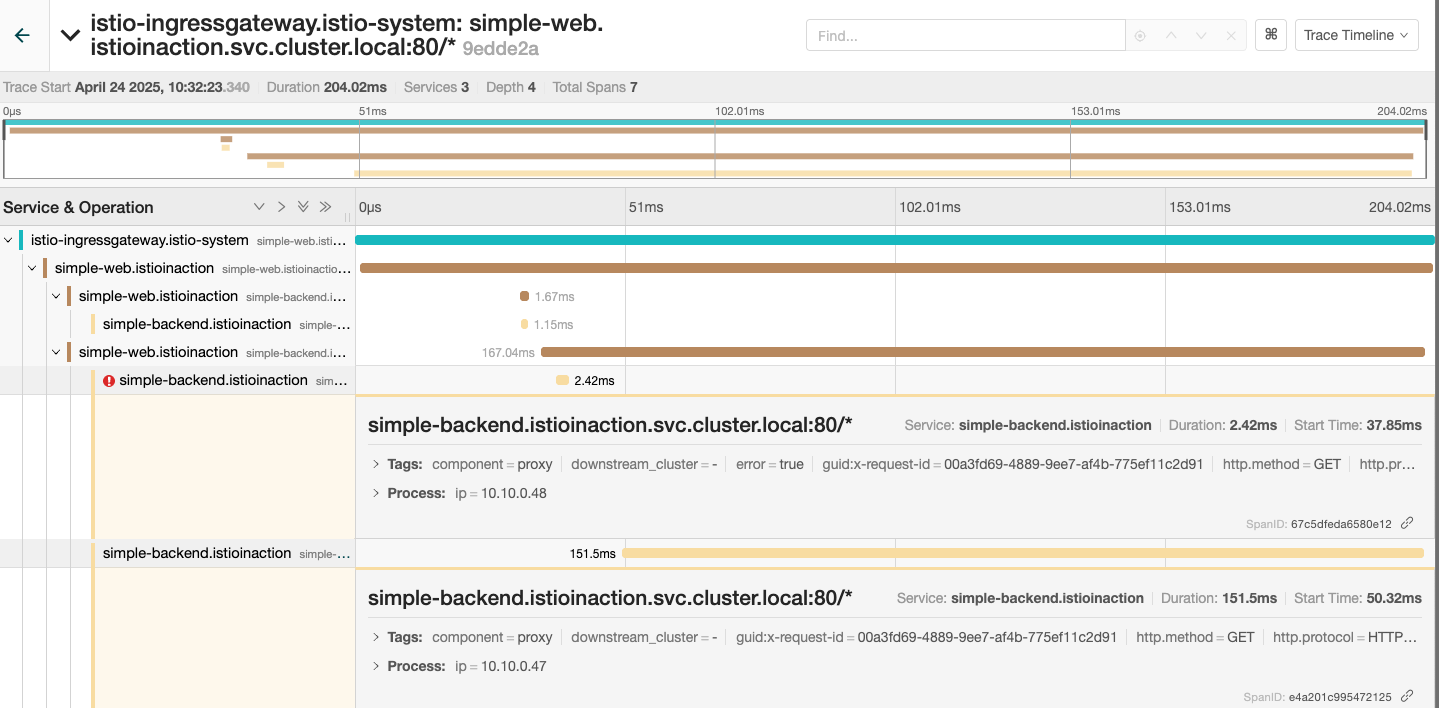
Task: Collapse simple-web.istioinaction row with 1.67ms span
Action: [x=57, y=296]
